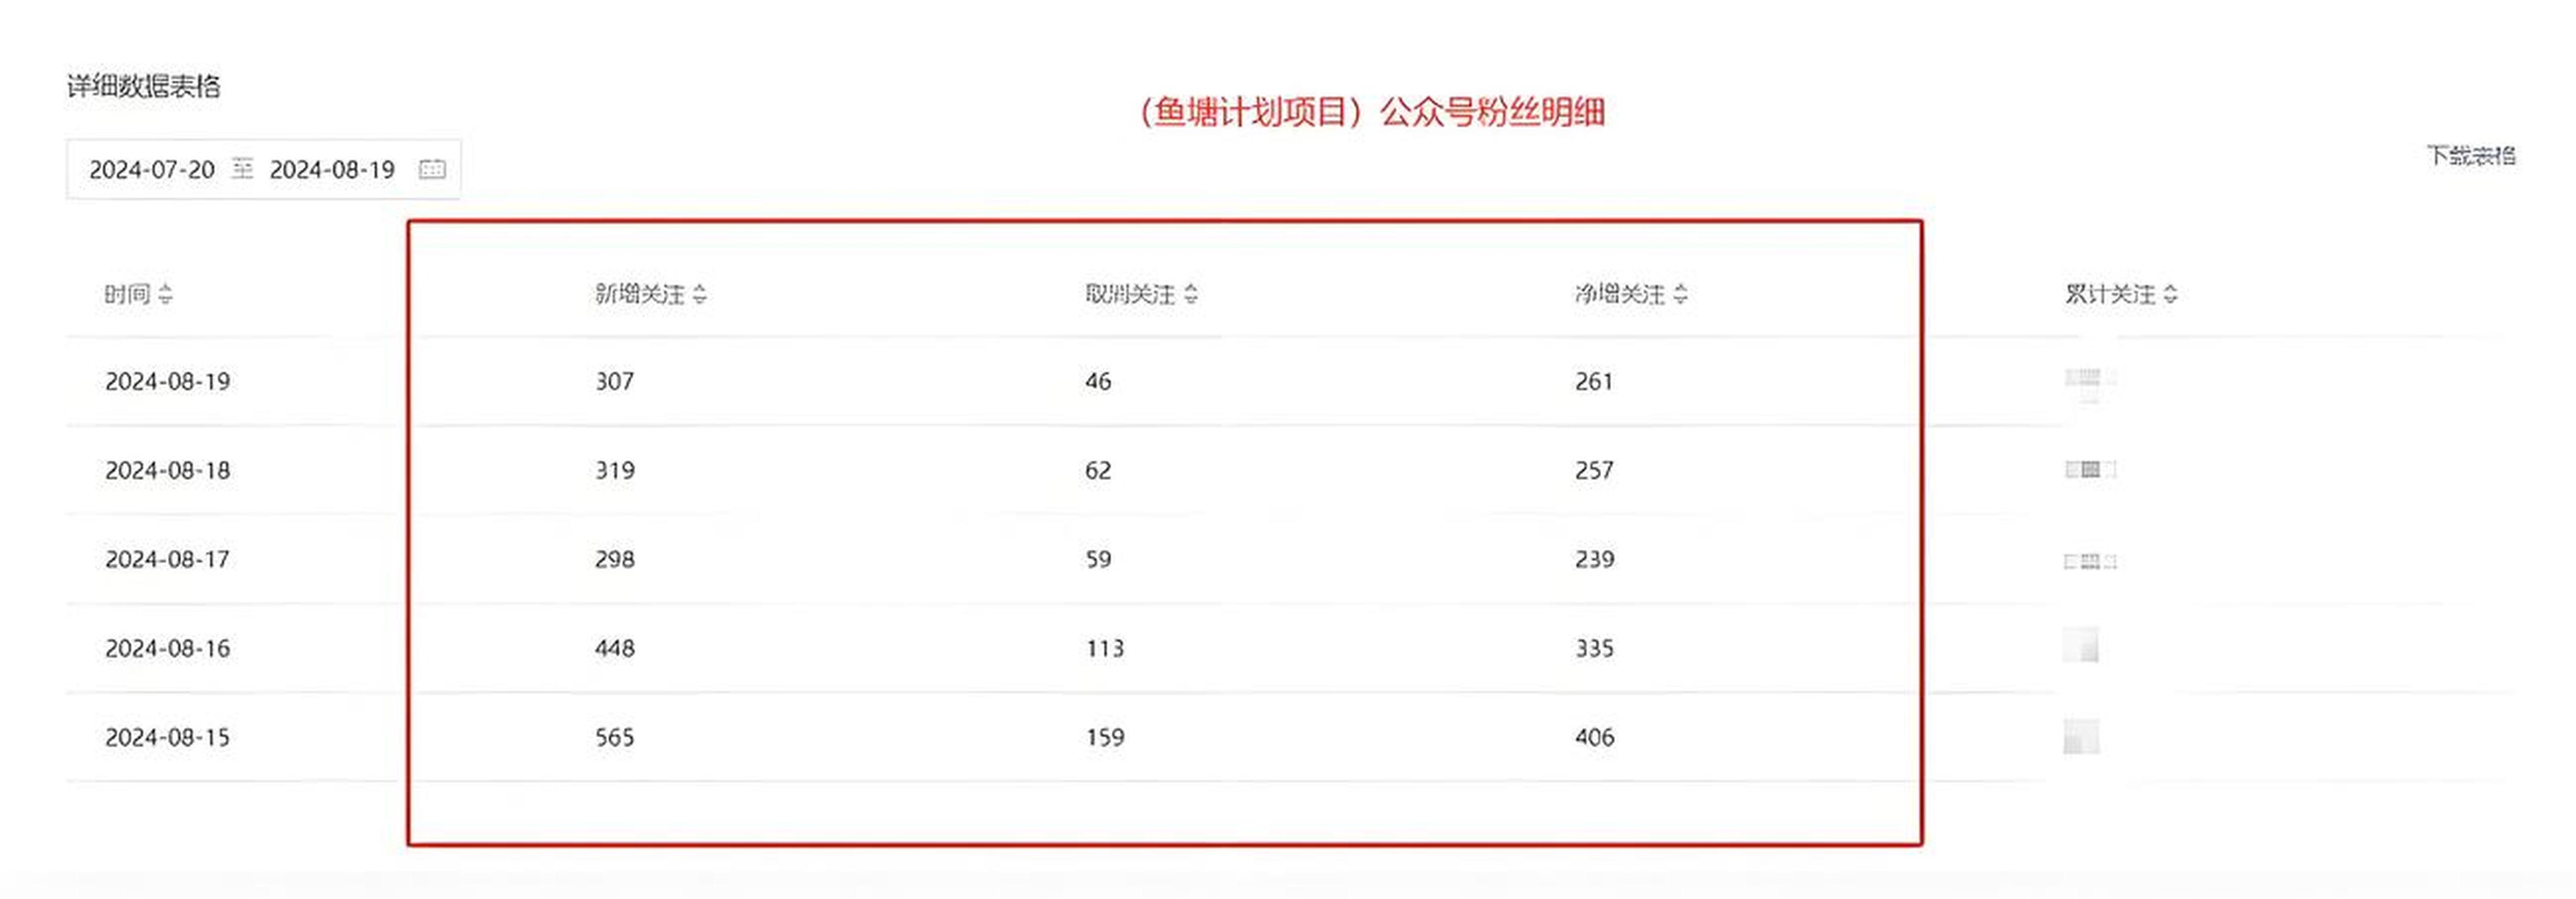The height and width of the screenshot is (899, 2576).
Task: Sort by 新增关注 column arrows
Action: tap(700, 294)
